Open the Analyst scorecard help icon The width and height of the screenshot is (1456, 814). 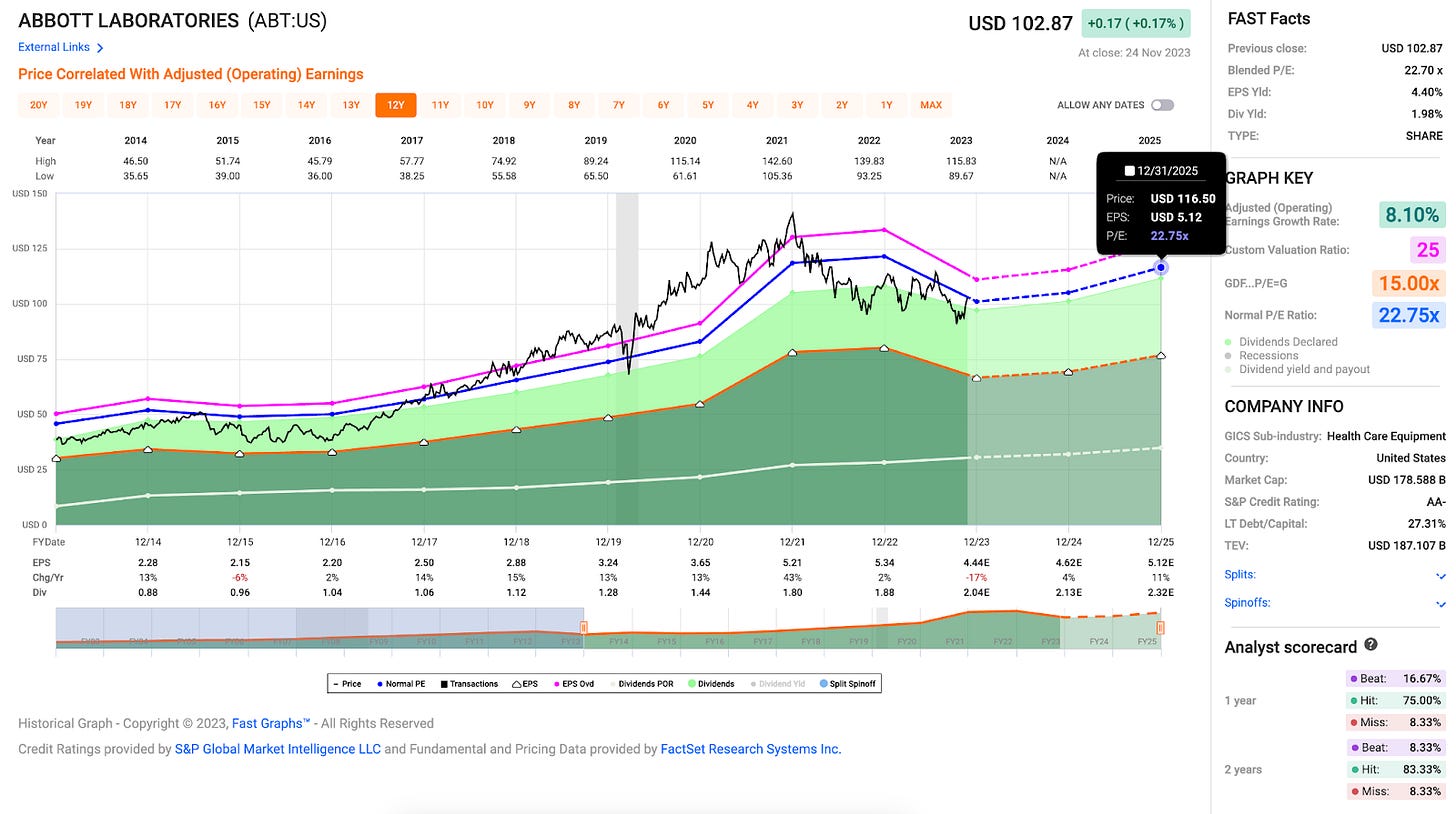(x=1371, y=646)
